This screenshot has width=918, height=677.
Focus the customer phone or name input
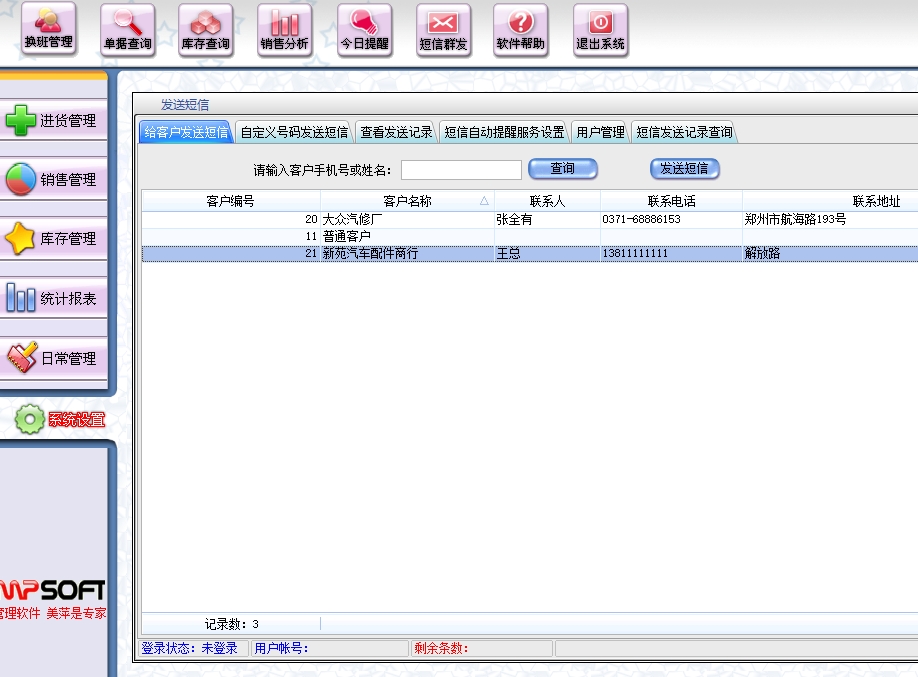coord(461,170)
